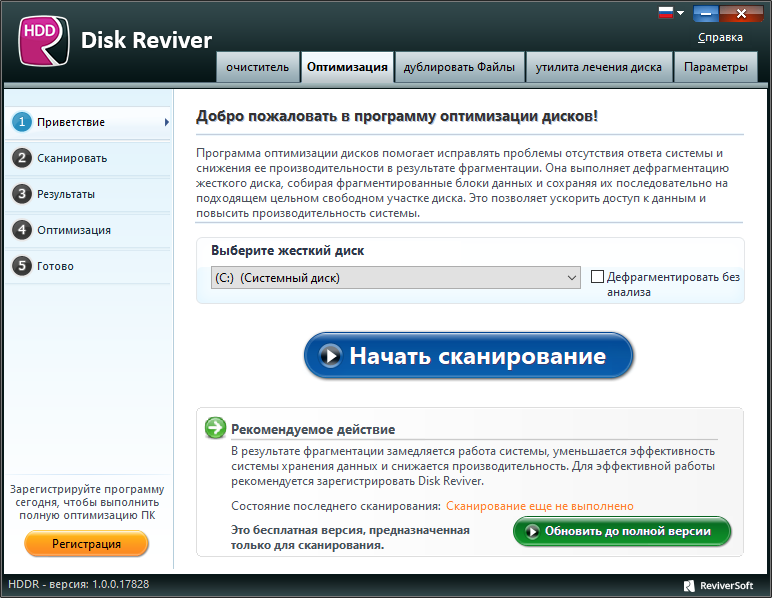Viewport: 772px width, 598px height.
Task: Click the Russian flag language icon
Action: [666, 13]
